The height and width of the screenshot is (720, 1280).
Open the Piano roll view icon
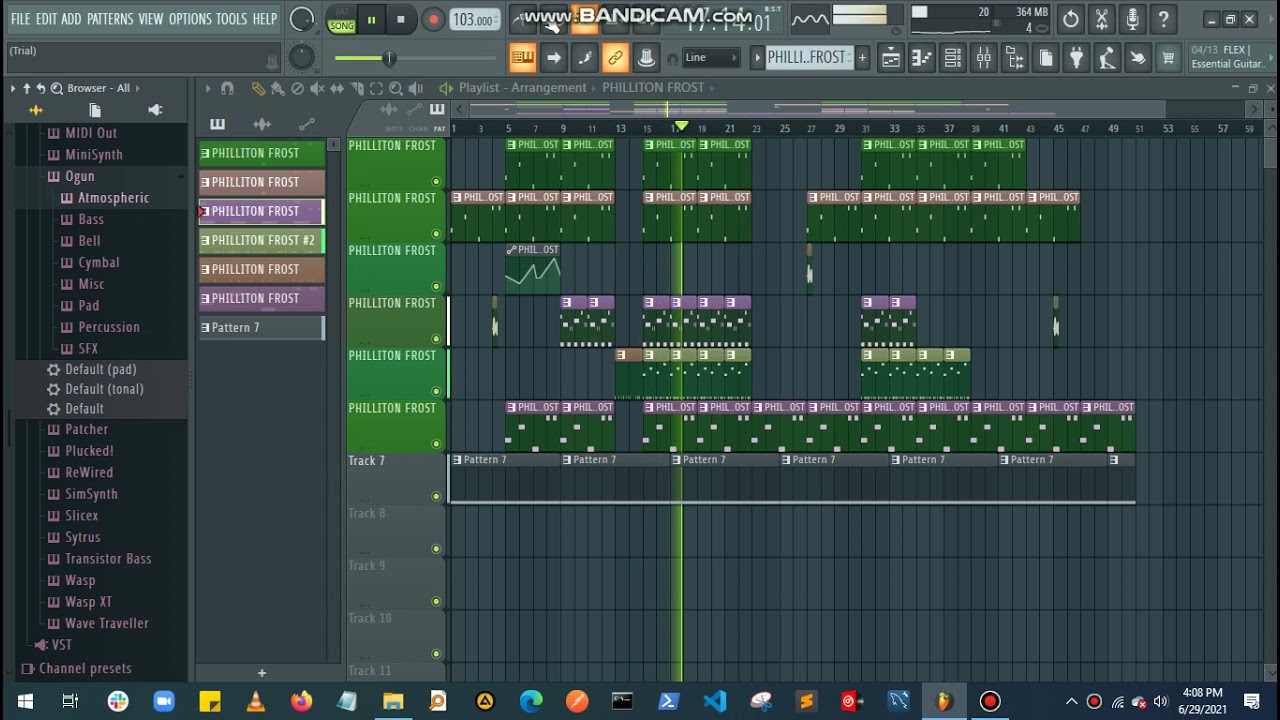click(922, 58)
